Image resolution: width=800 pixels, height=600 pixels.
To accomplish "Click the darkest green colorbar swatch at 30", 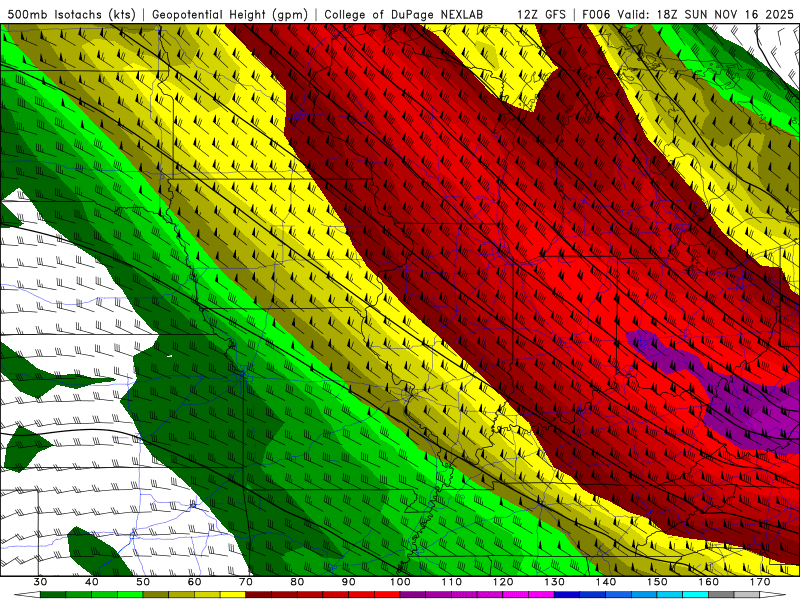I will [53, 595].
